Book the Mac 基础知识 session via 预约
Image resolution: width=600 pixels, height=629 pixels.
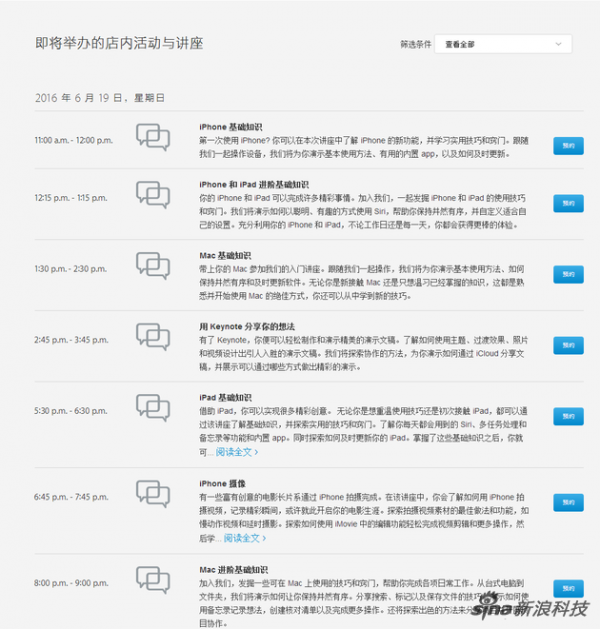568,274
